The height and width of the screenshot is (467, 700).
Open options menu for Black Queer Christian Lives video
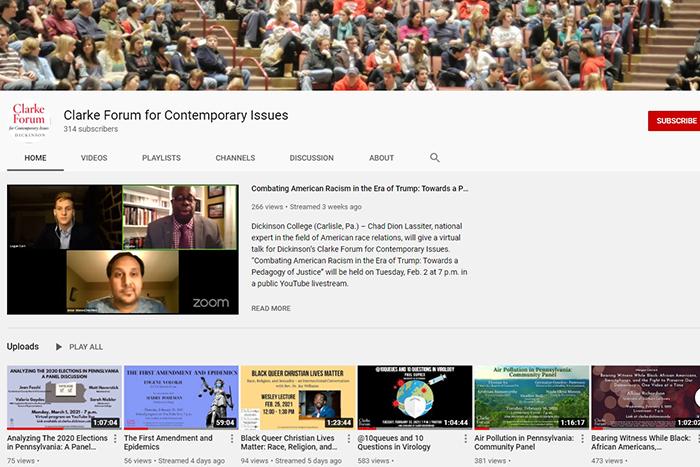click(349, 438)
